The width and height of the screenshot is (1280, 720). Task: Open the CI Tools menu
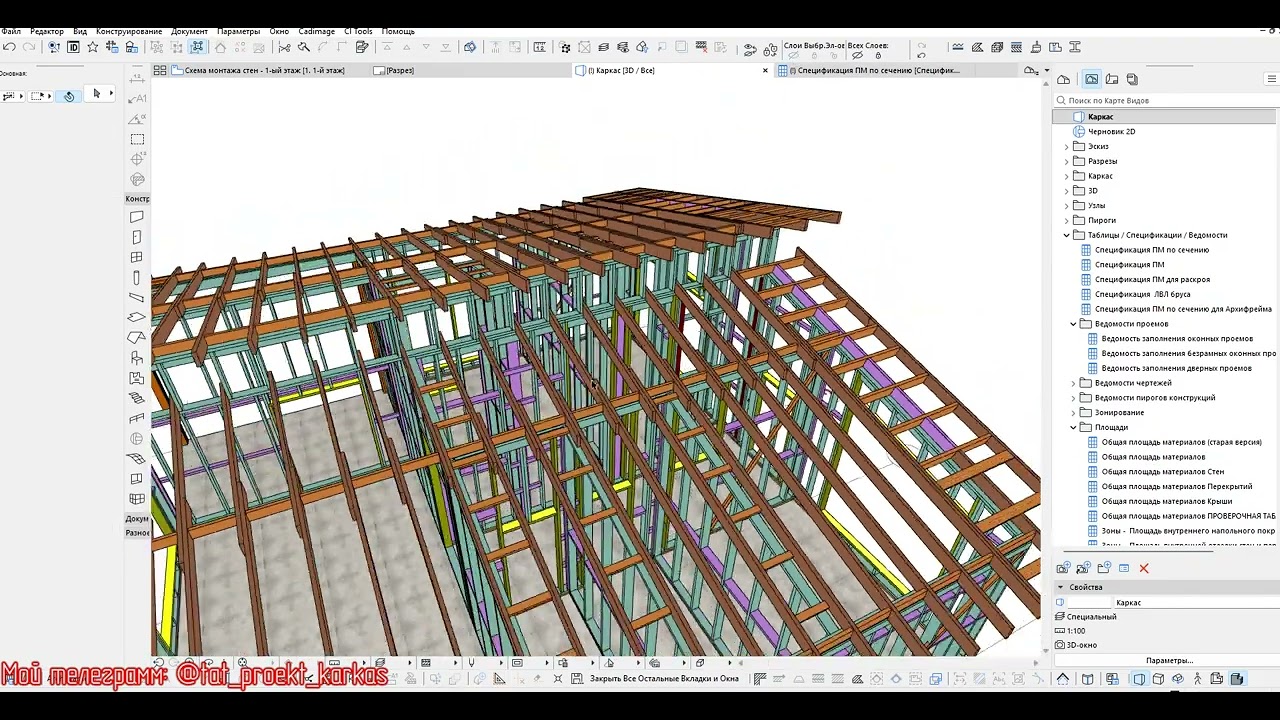358,31
